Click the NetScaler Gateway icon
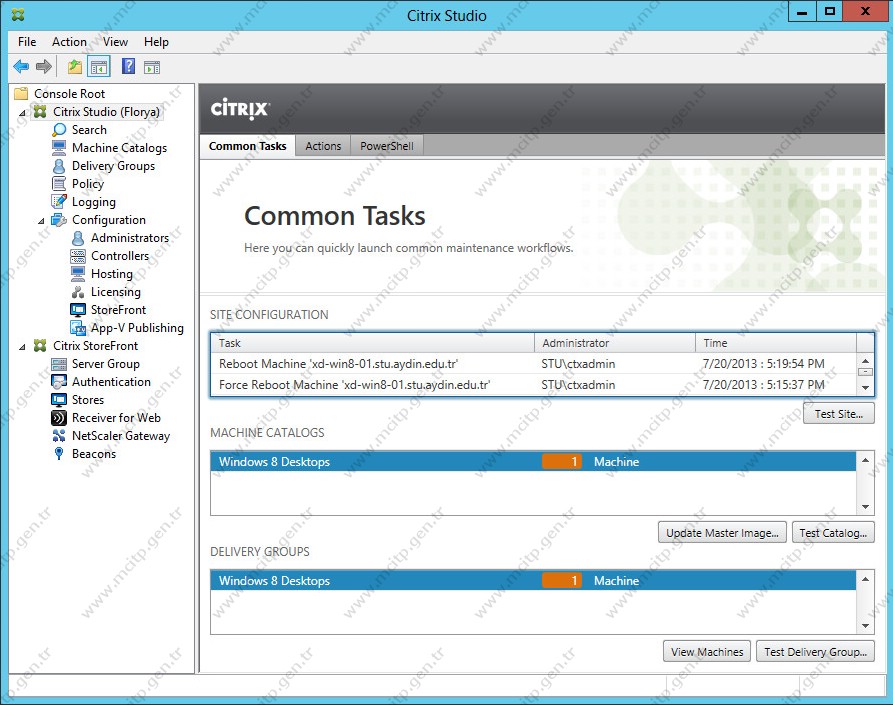 [x=59, y=436]
